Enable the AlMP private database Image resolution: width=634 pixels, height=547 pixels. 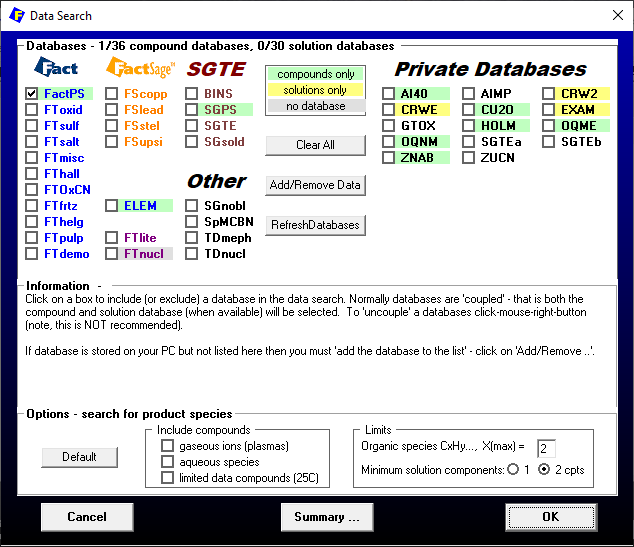tap(469, 94)
